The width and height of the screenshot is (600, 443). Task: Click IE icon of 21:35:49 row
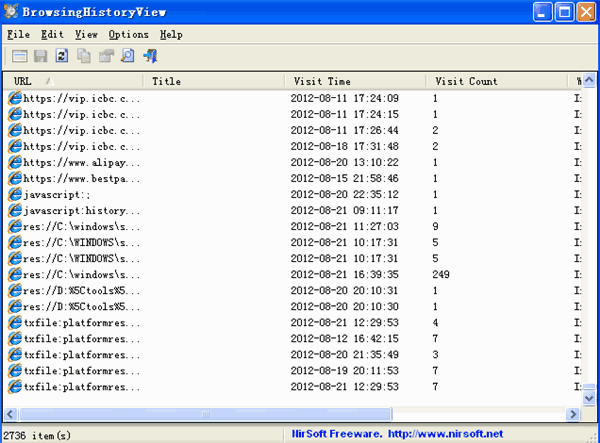pos(15,355)
